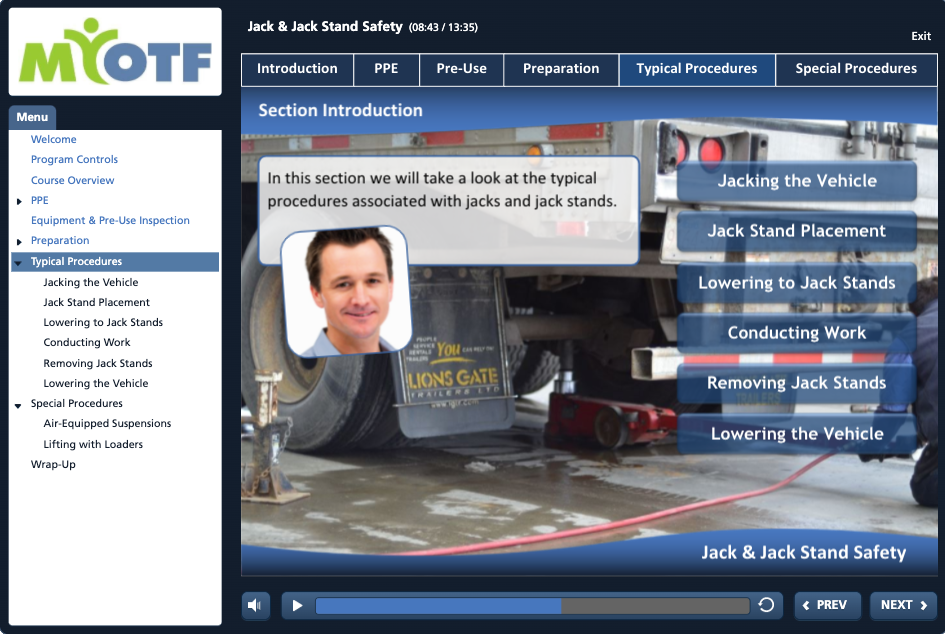Expand the PPE menu arrow
This screenshot has height=634, width=945.
[19, 201]
